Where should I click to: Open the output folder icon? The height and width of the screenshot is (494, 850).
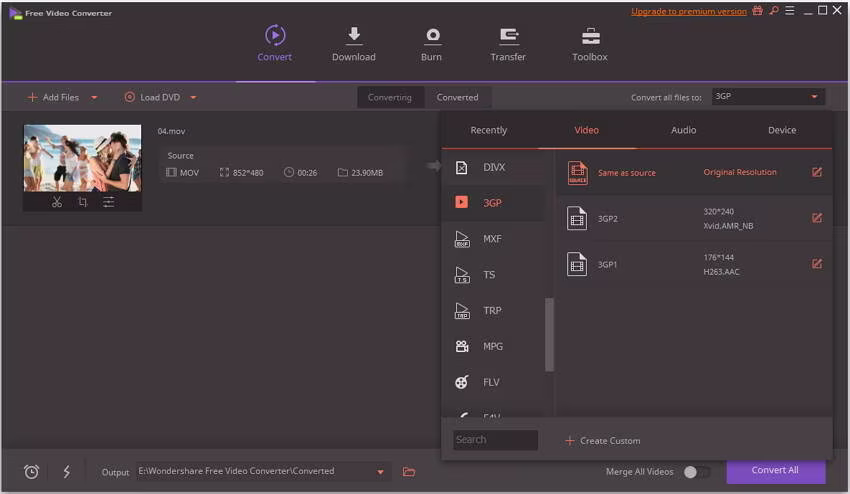[x=409, y=472]
